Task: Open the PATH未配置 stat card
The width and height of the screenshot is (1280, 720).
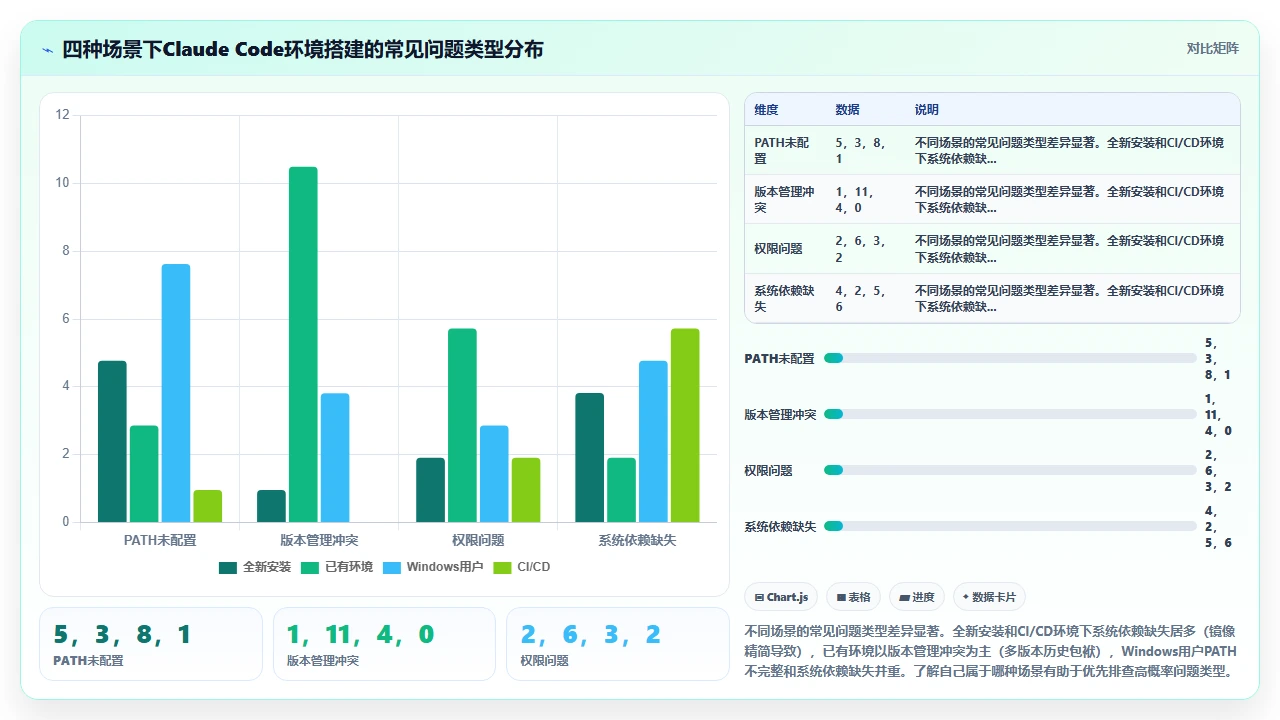Action: [151, 644]
